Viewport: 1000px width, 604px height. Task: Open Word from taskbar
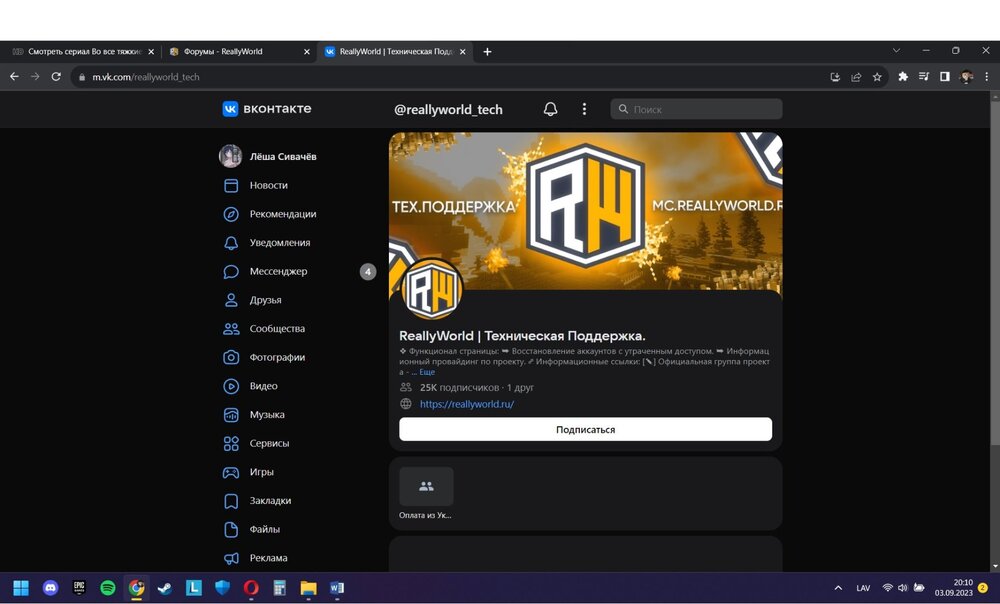337,587
